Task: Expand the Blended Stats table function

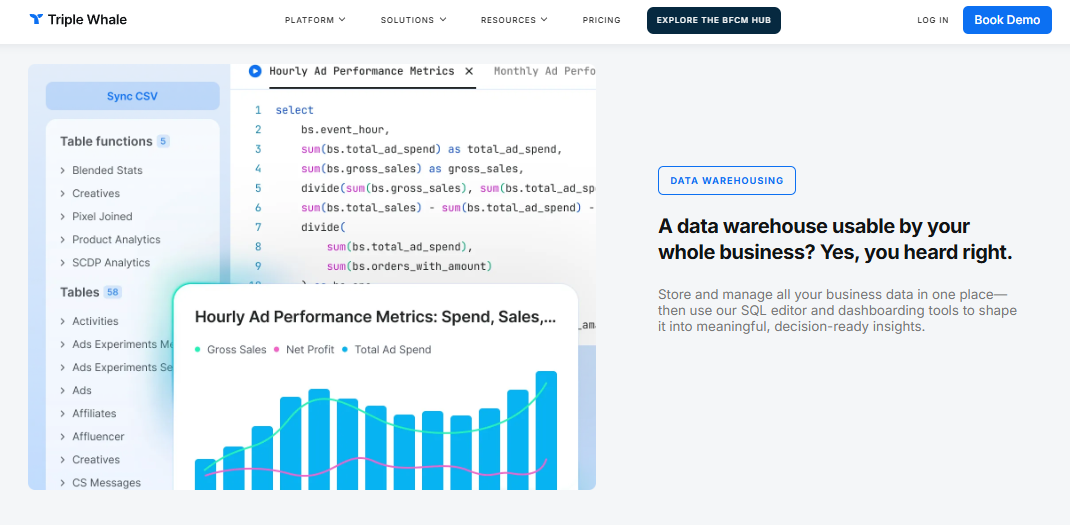Action: click(x=101, y=170)
